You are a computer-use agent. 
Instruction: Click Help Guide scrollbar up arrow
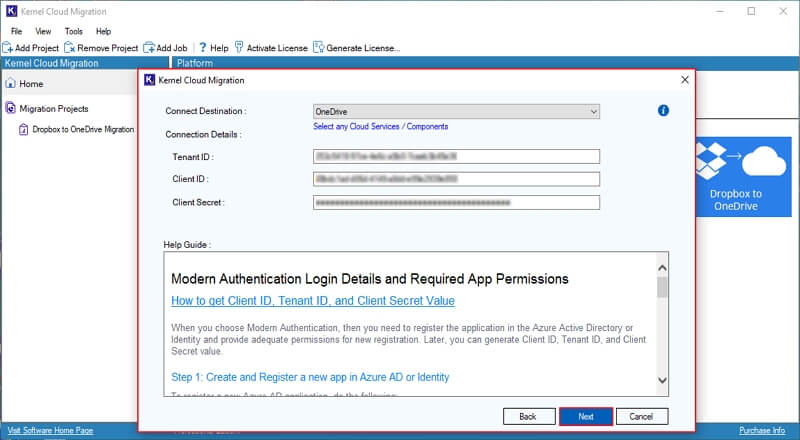[x=662, y=267]
